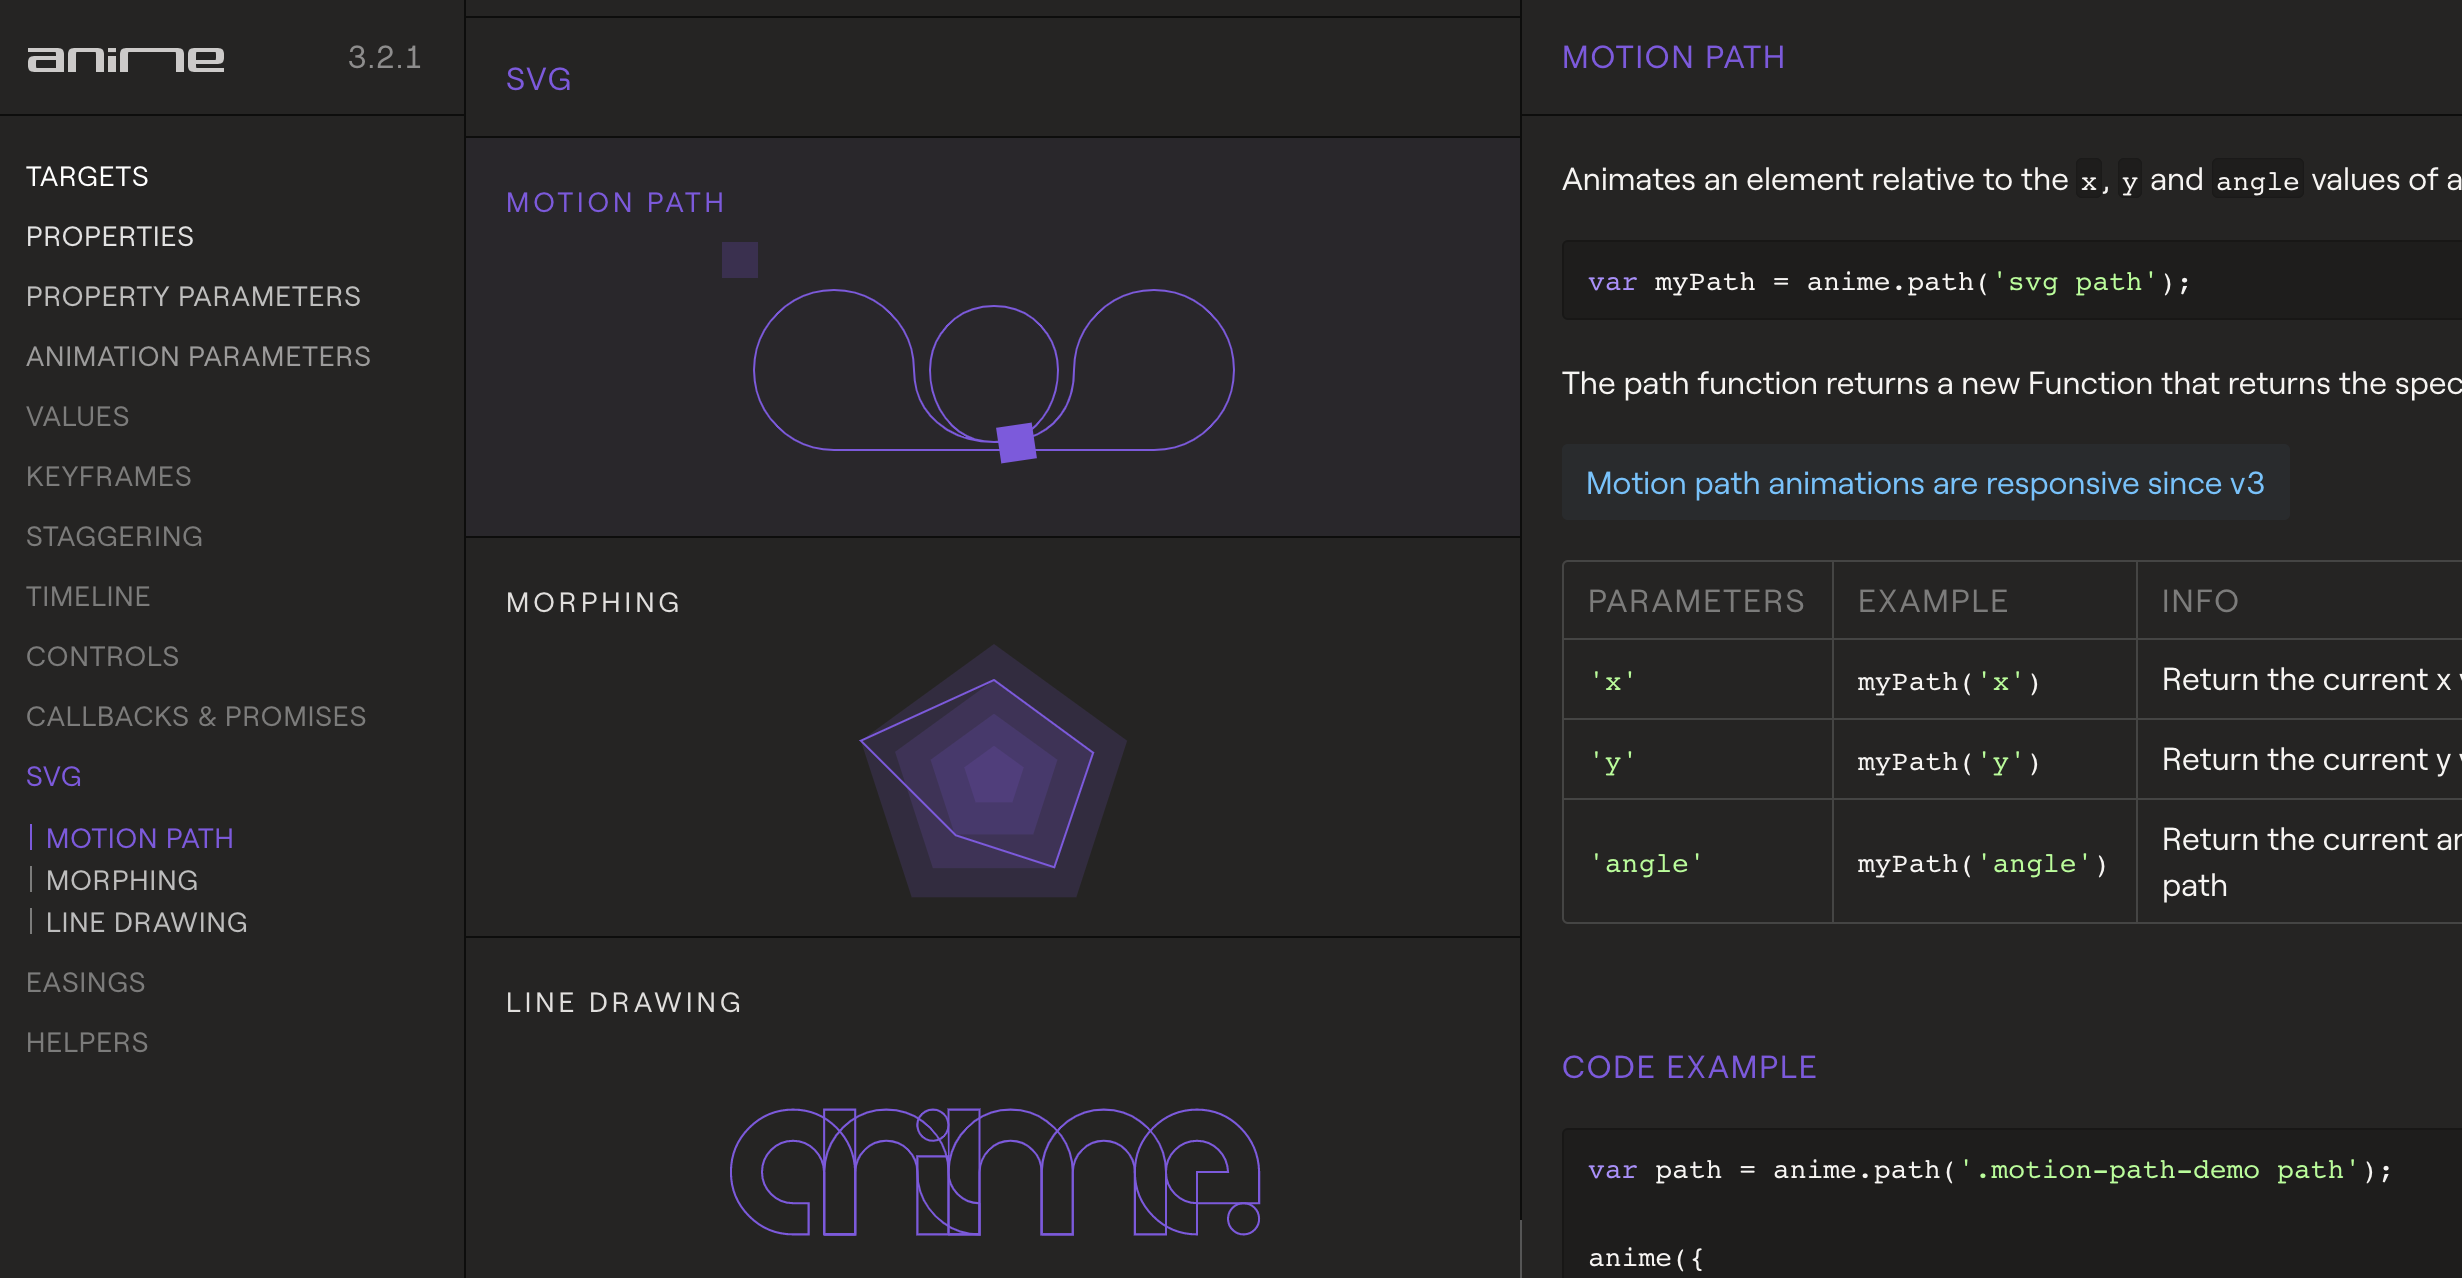Click the LINE DRAWING demo title
Image resolution: width=2462 pixels, height=1278 pixels.
point(624,1003)
